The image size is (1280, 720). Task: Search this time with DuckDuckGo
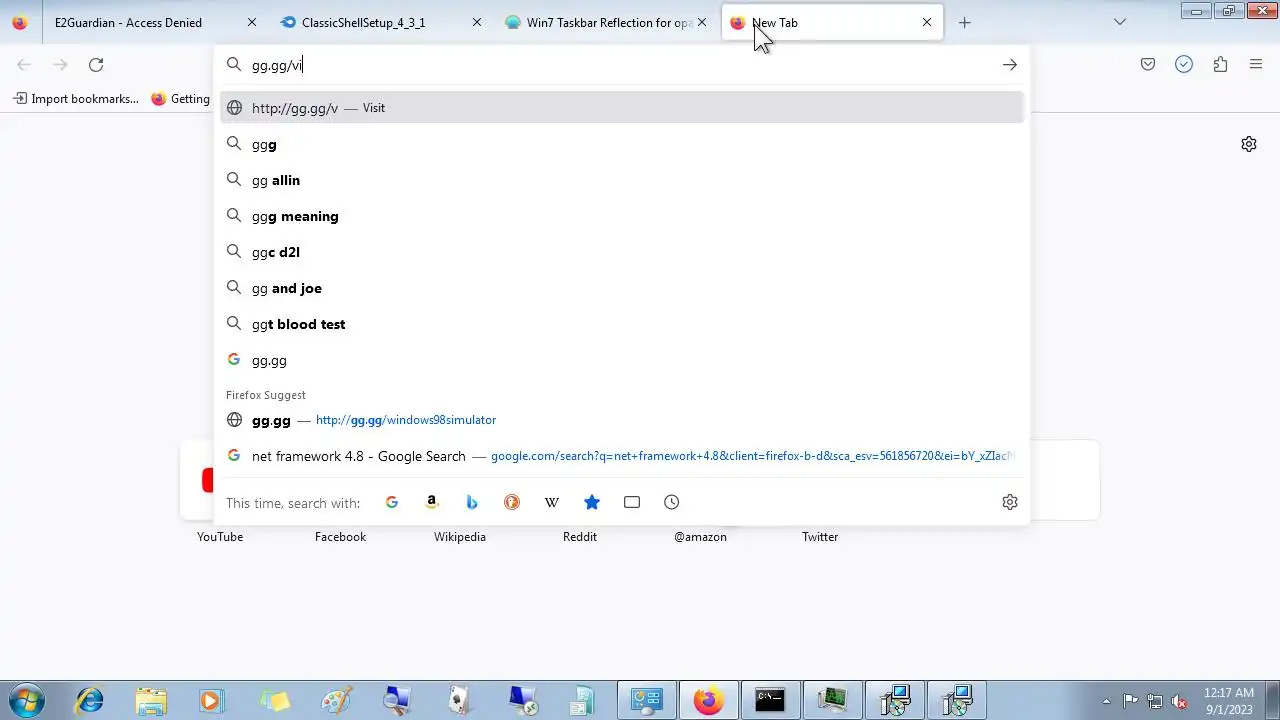[x=512, y=502]
